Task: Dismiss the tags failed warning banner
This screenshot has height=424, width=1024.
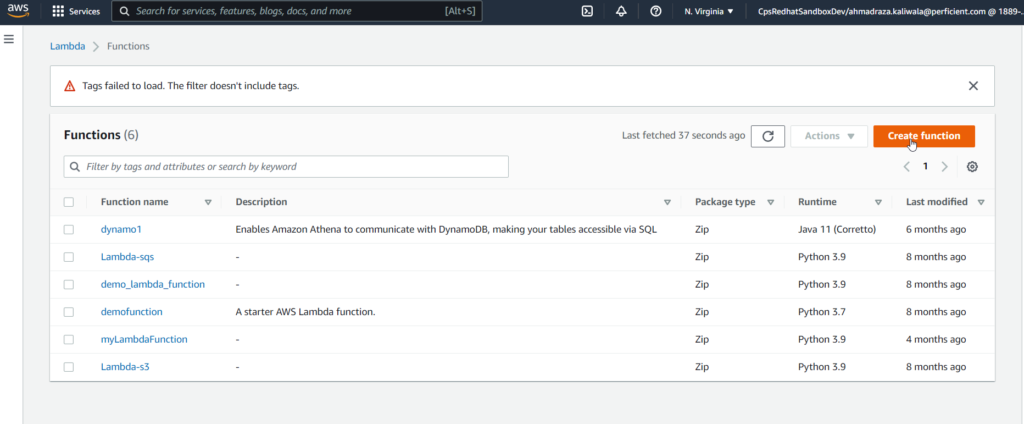Action: [x=973, y=86]
